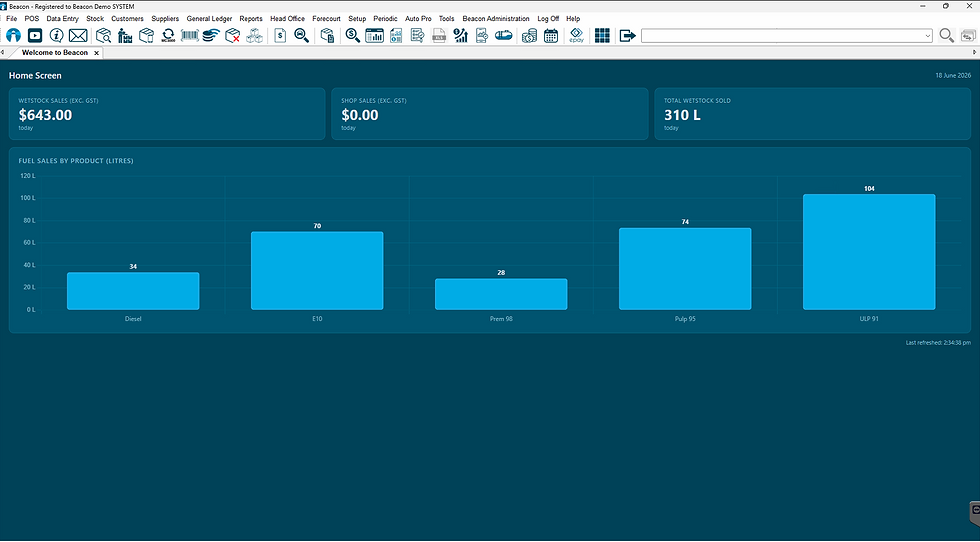Click the barcode toolbar icon
The height and width of the screenshot is (542, 980).
[x=189, y=36]
